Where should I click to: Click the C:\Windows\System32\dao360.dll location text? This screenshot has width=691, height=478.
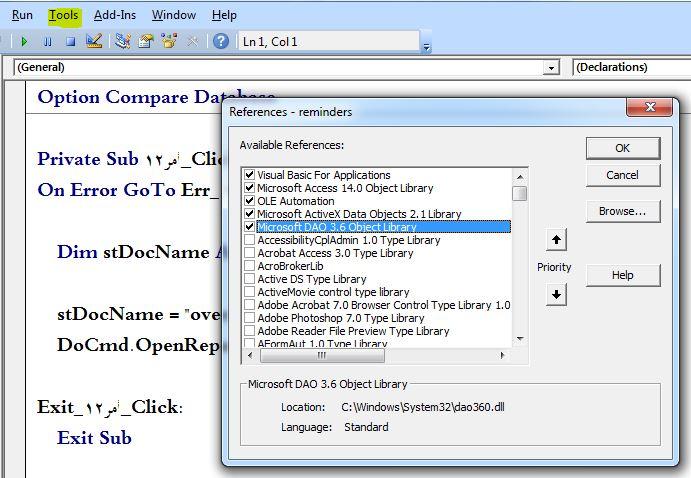pos(423,407)
